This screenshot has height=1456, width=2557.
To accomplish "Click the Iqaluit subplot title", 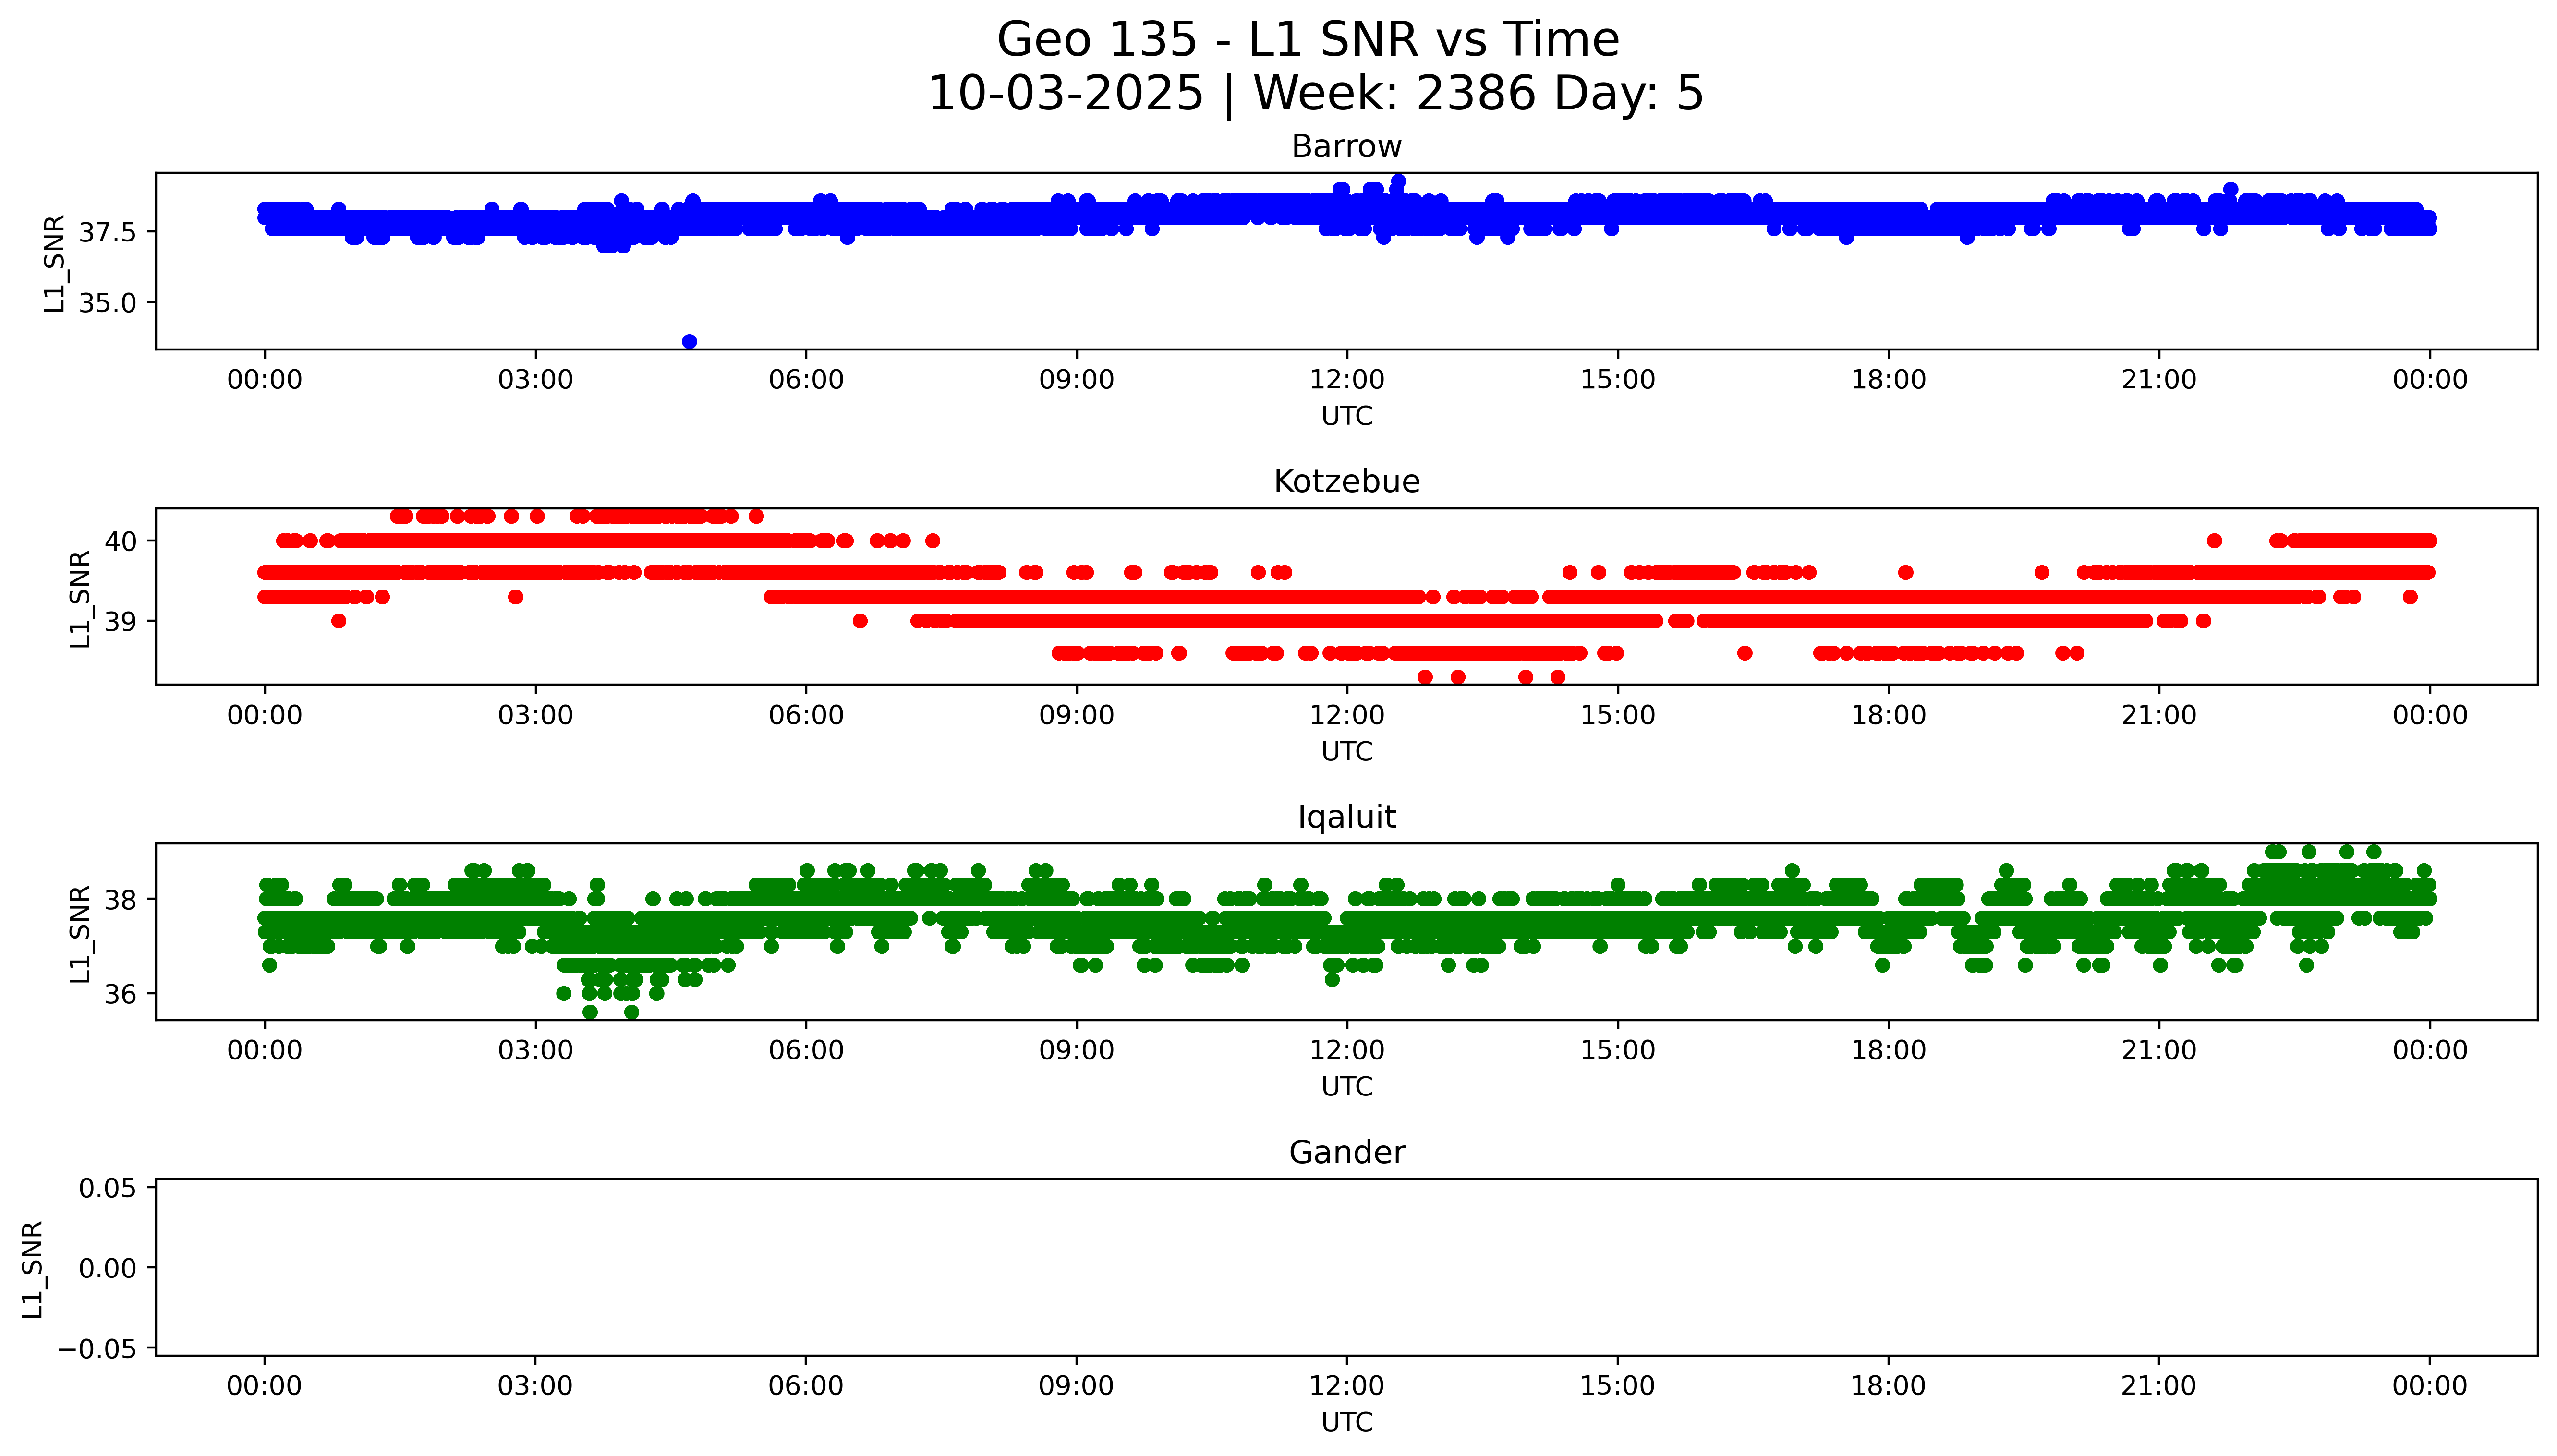I will [1346, 817].
